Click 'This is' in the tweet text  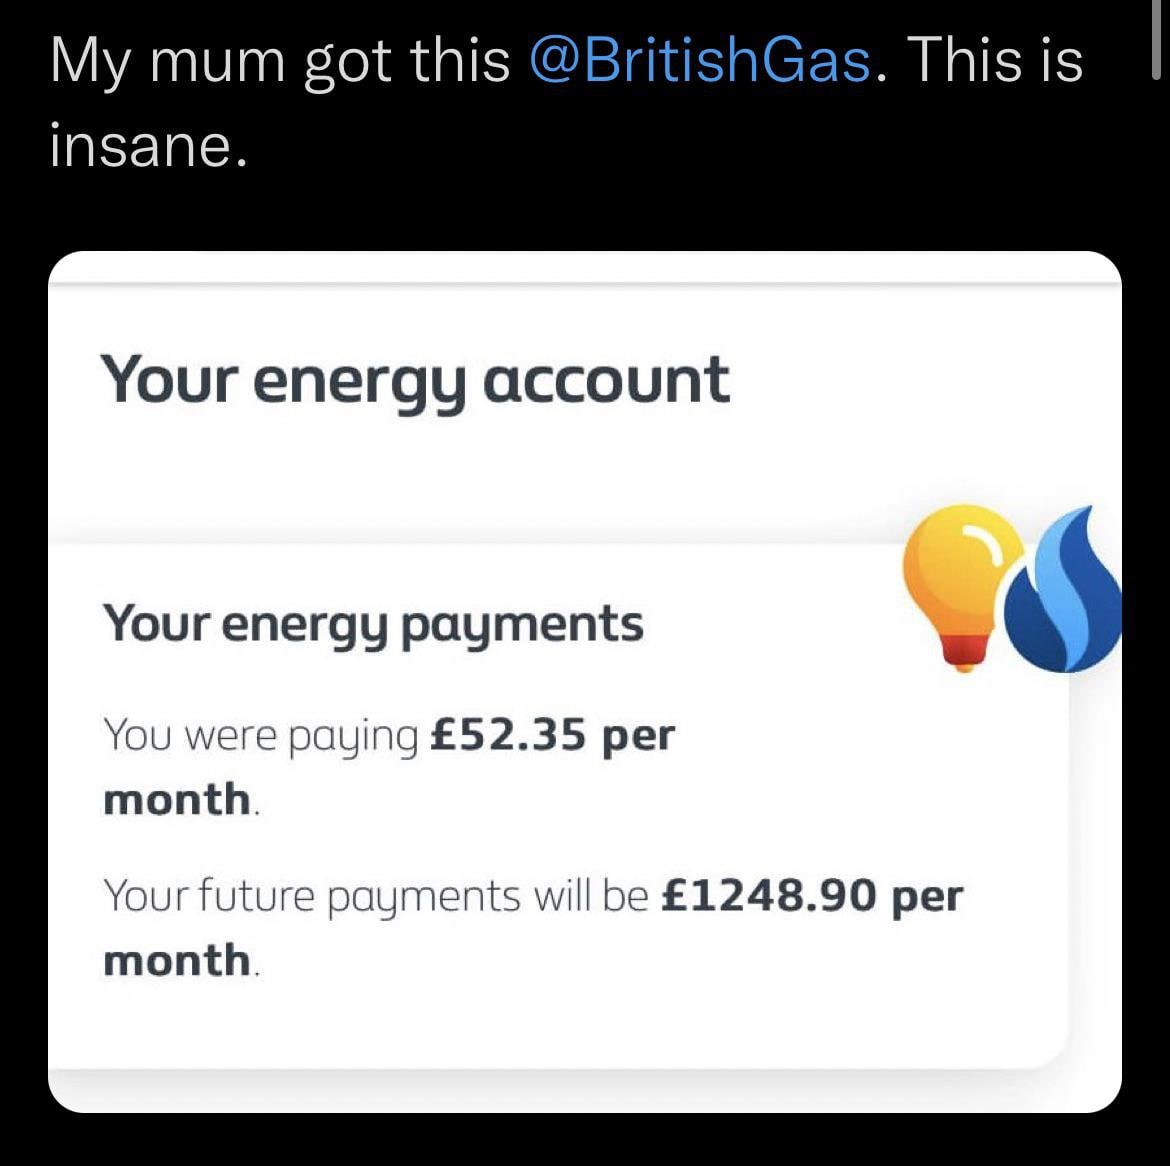tap(996, 61)
